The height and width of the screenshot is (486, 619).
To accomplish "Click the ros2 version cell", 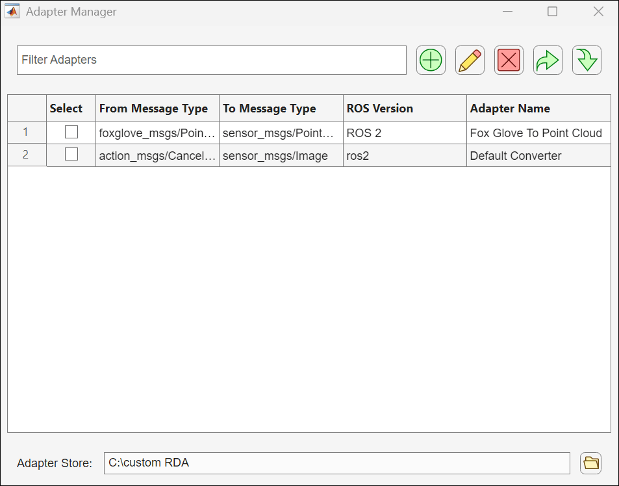I will [405, 156].
